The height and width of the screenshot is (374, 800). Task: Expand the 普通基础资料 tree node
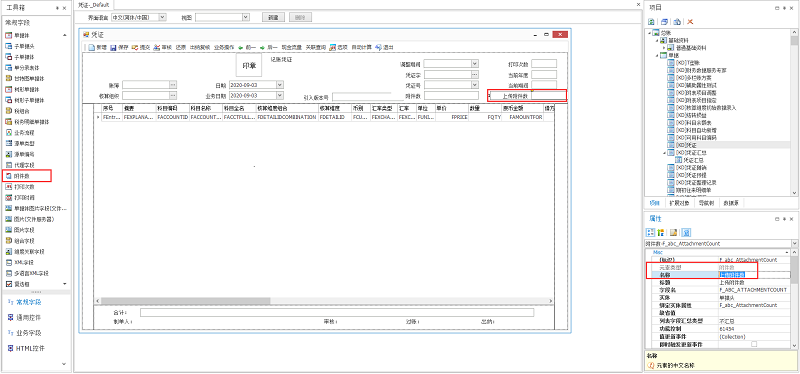coord(664,48)
